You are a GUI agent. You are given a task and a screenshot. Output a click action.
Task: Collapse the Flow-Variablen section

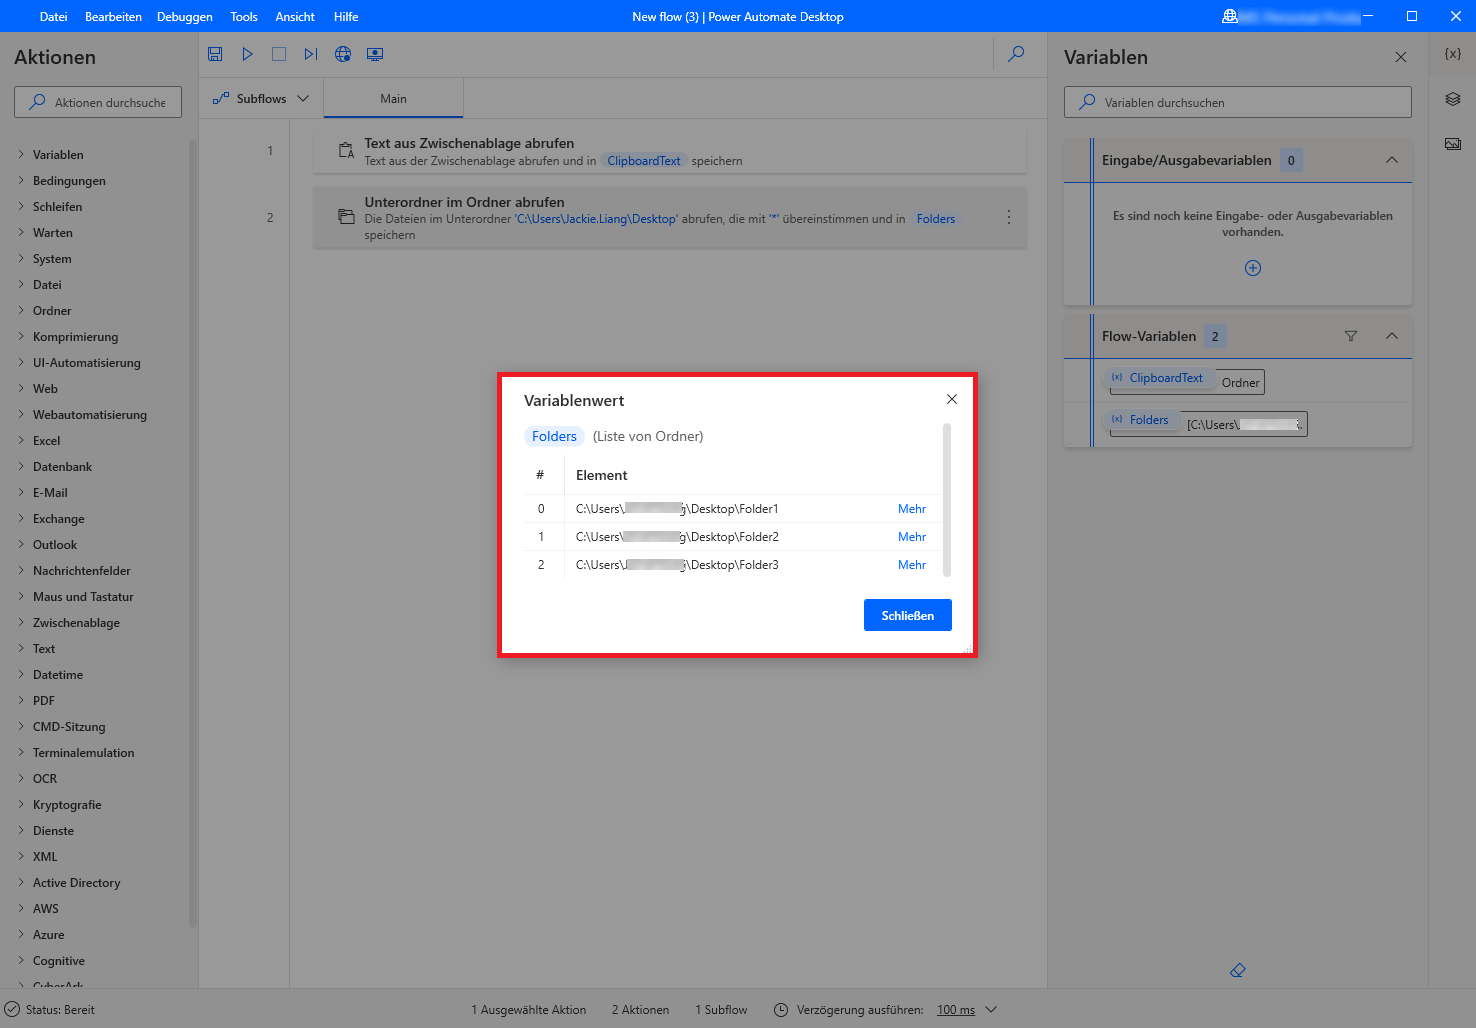pyautogui.click(x=1392, y=336)
